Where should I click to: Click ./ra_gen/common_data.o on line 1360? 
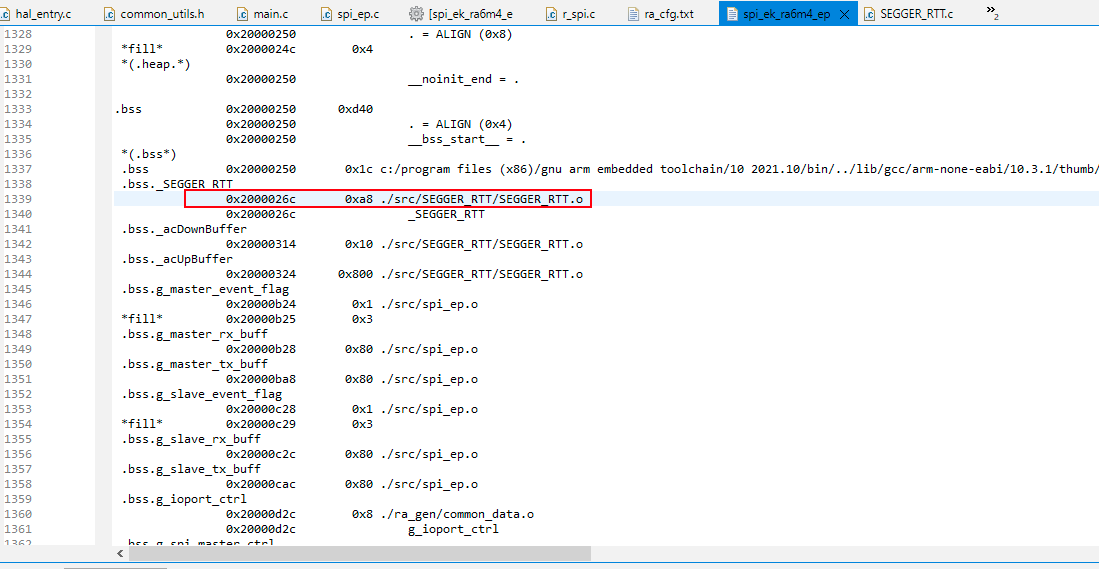coord(456,514)
